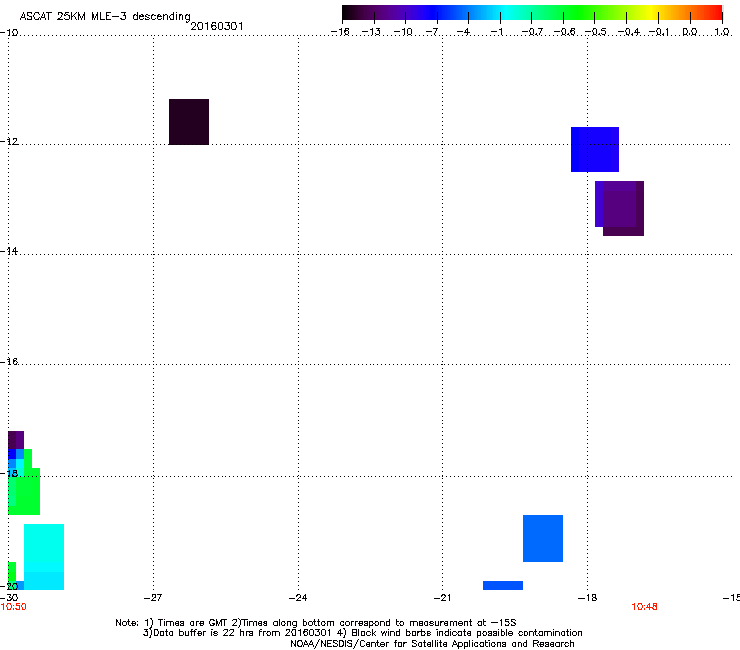This screenshot has width=740, height=650.
Task: Click the 0.0 color bar label
Action: [690, 32]
